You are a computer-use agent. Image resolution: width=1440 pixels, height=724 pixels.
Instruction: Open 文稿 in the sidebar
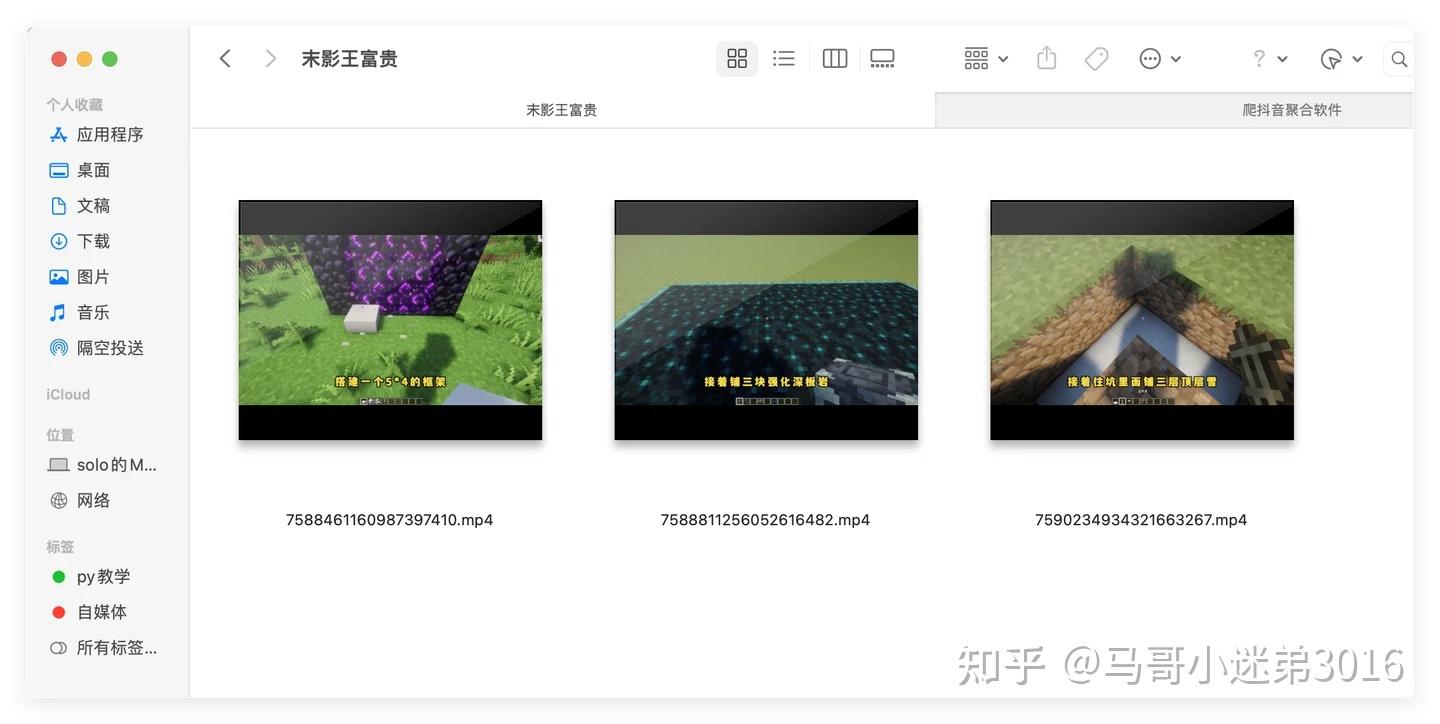[x=93, y=205]
